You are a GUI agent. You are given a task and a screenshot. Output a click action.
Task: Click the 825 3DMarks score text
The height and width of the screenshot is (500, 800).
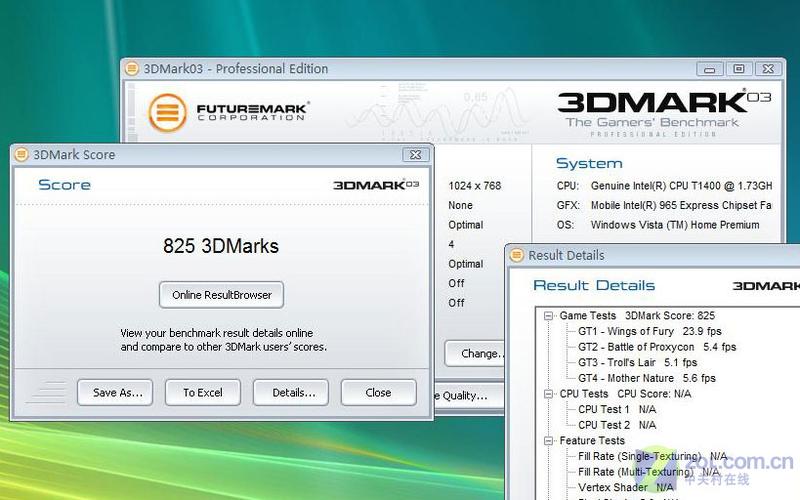point(221,246)
